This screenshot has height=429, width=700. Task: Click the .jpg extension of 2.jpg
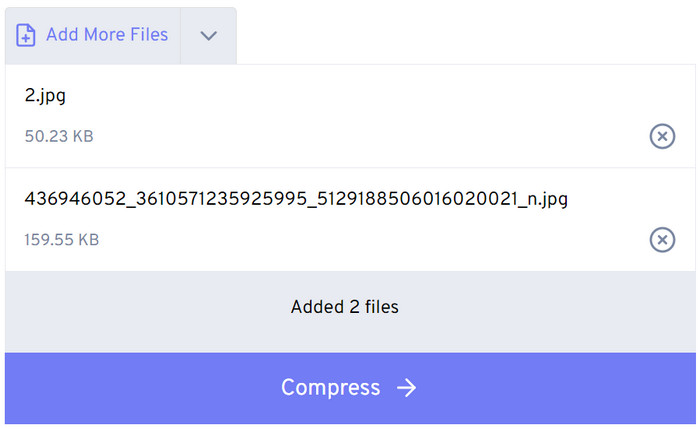pos(51,97)
